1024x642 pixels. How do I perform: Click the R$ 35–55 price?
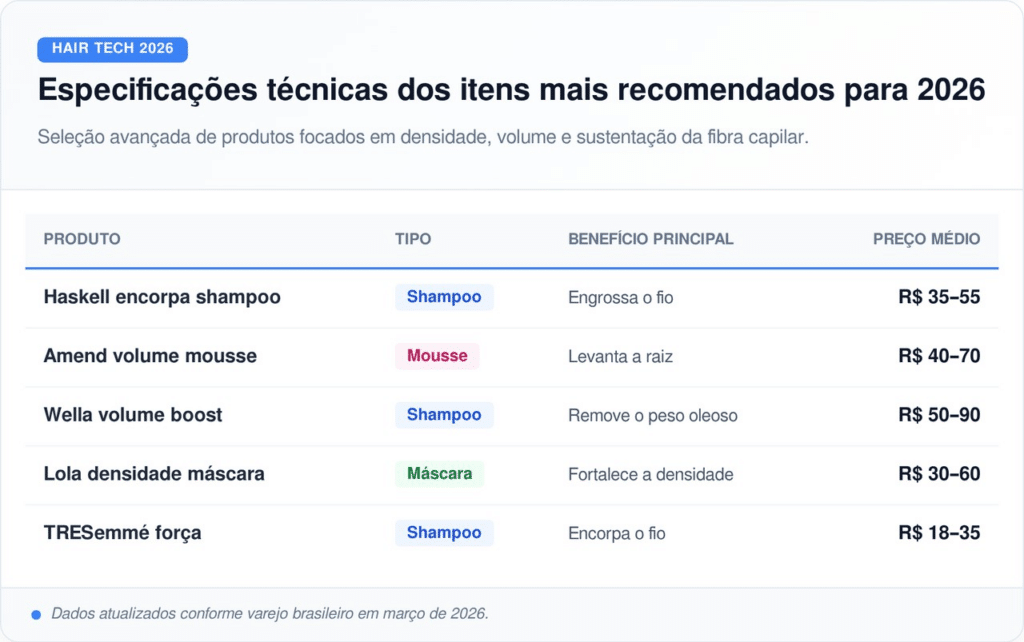(x=939, y=297)
